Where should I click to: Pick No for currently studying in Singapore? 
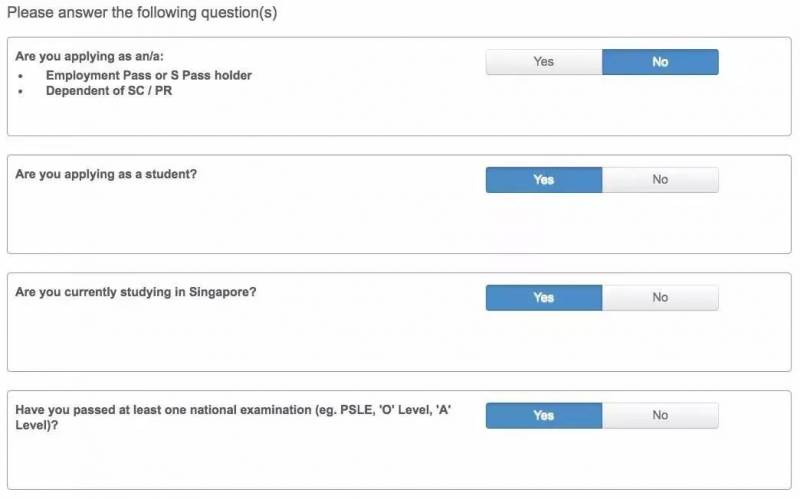click(x=660, y=298)
